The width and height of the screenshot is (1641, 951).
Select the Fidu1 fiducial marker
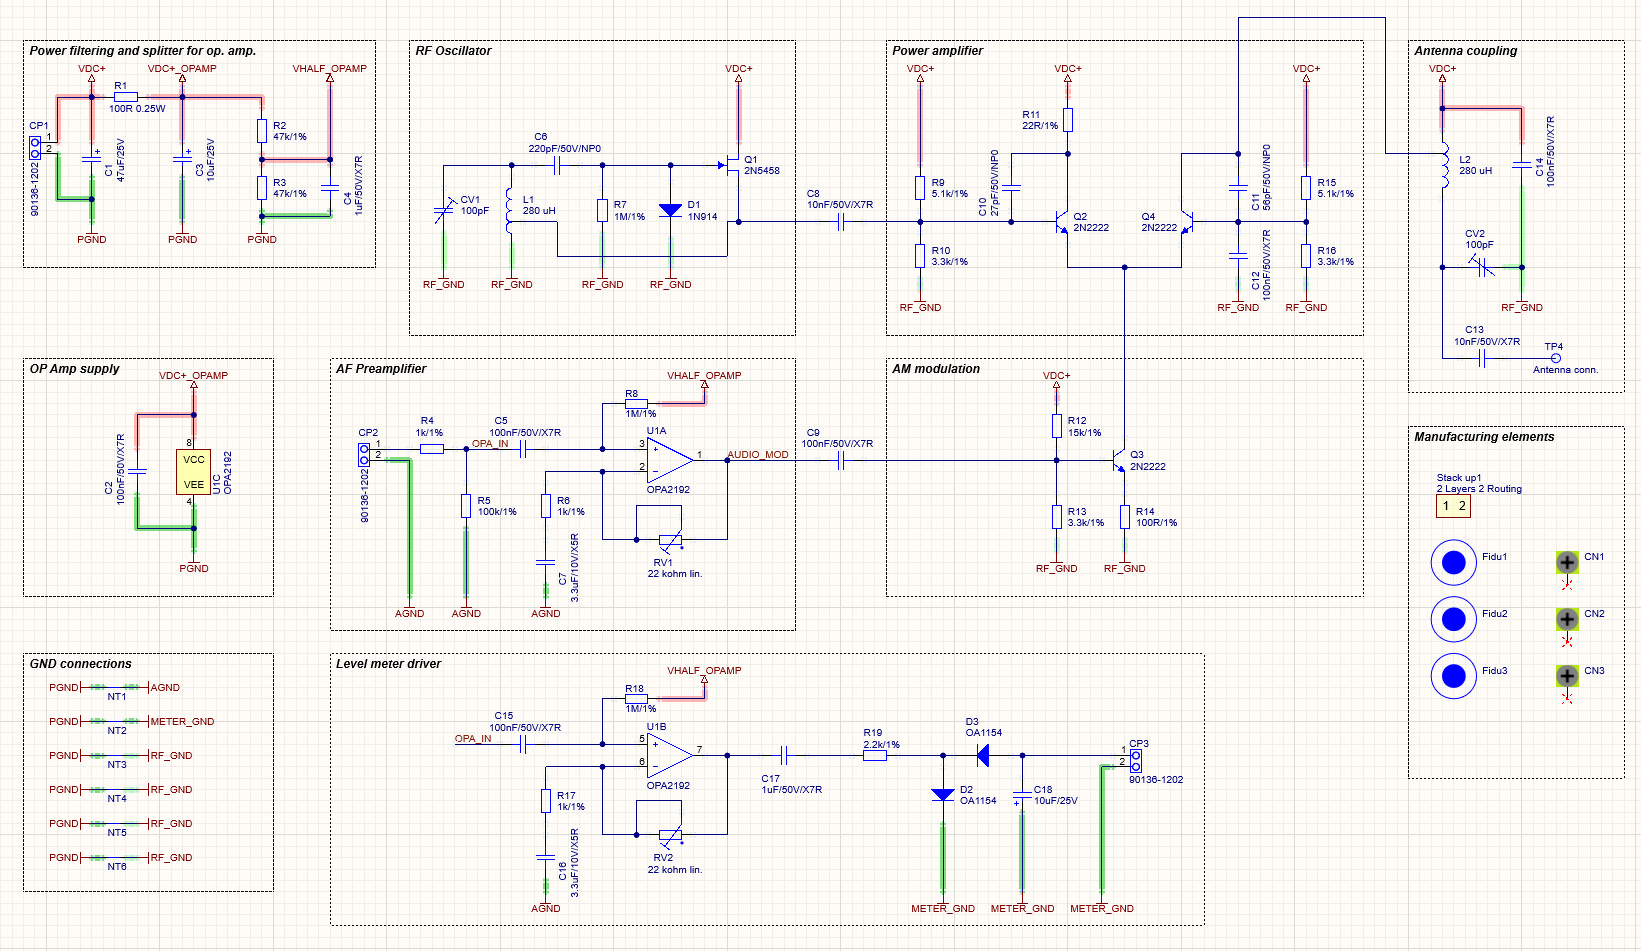click(x=1454, y=563)
